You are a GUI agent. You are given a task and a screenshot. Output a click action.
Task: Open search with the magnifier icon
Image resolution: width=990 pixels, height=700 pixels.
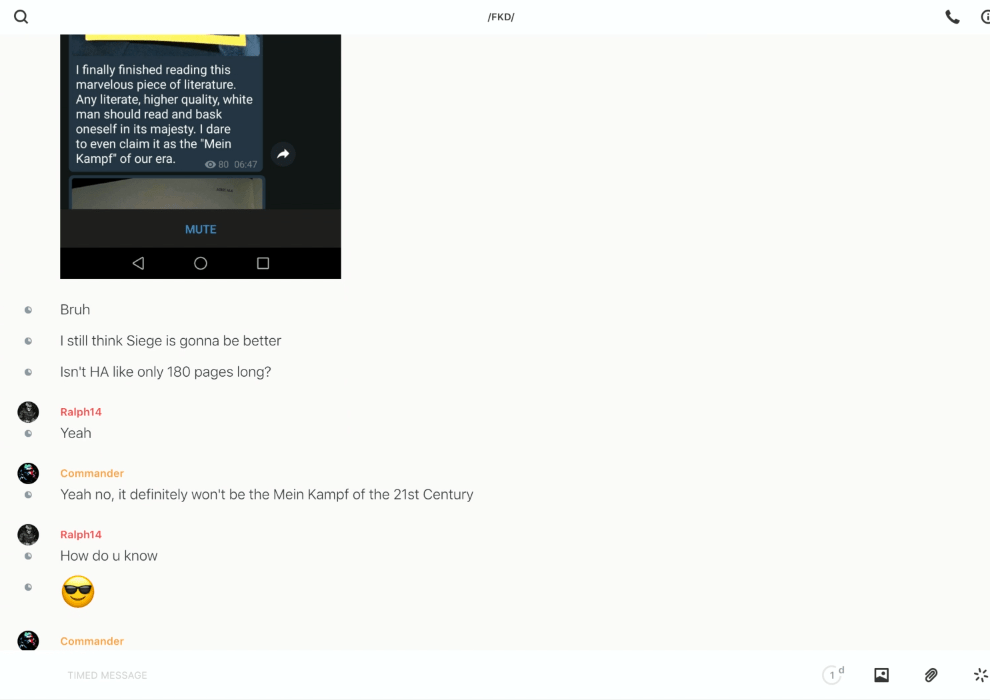[x=21, y=17]
